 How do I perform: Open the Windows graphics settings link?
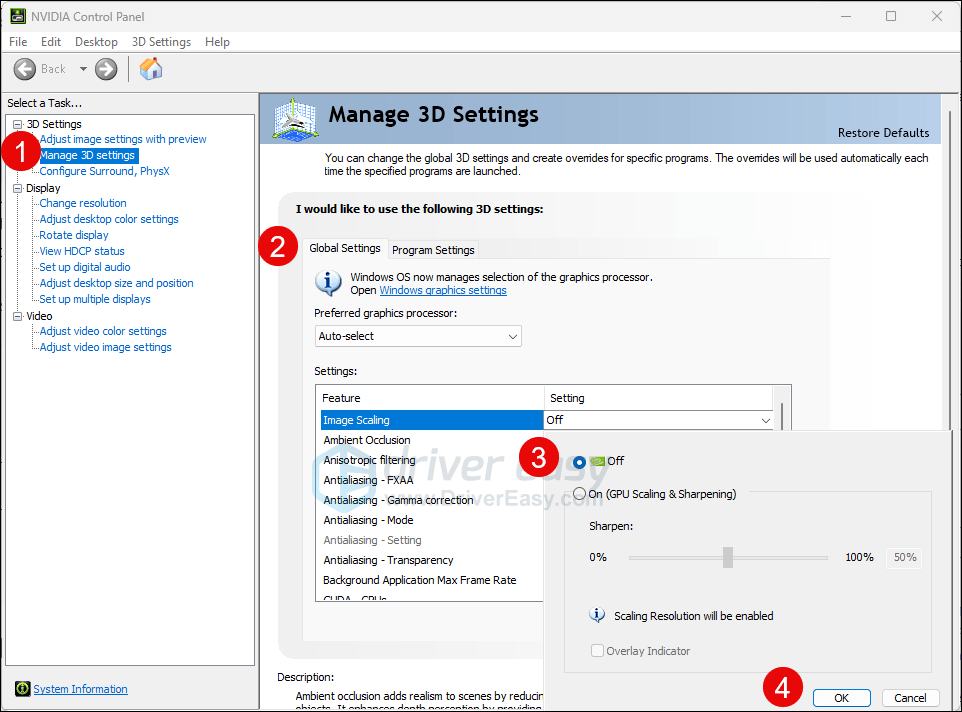coord(443,290)
